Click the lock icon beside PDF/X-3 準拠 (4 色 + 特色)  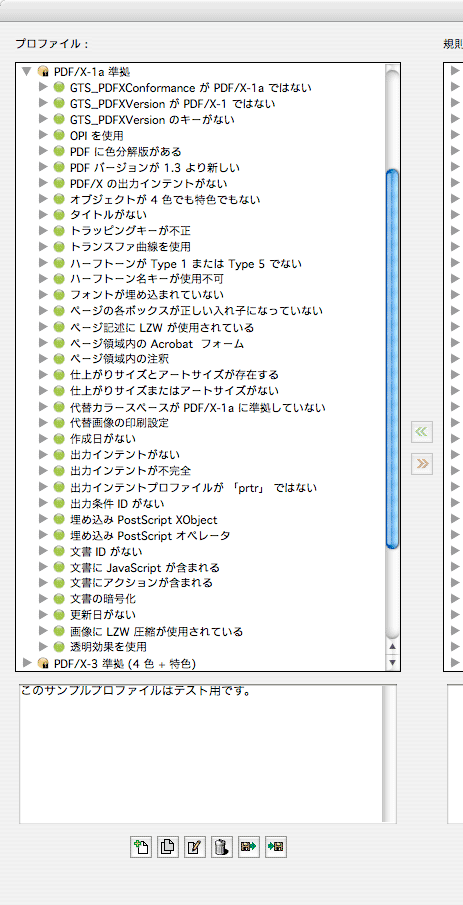pos(42,663)
